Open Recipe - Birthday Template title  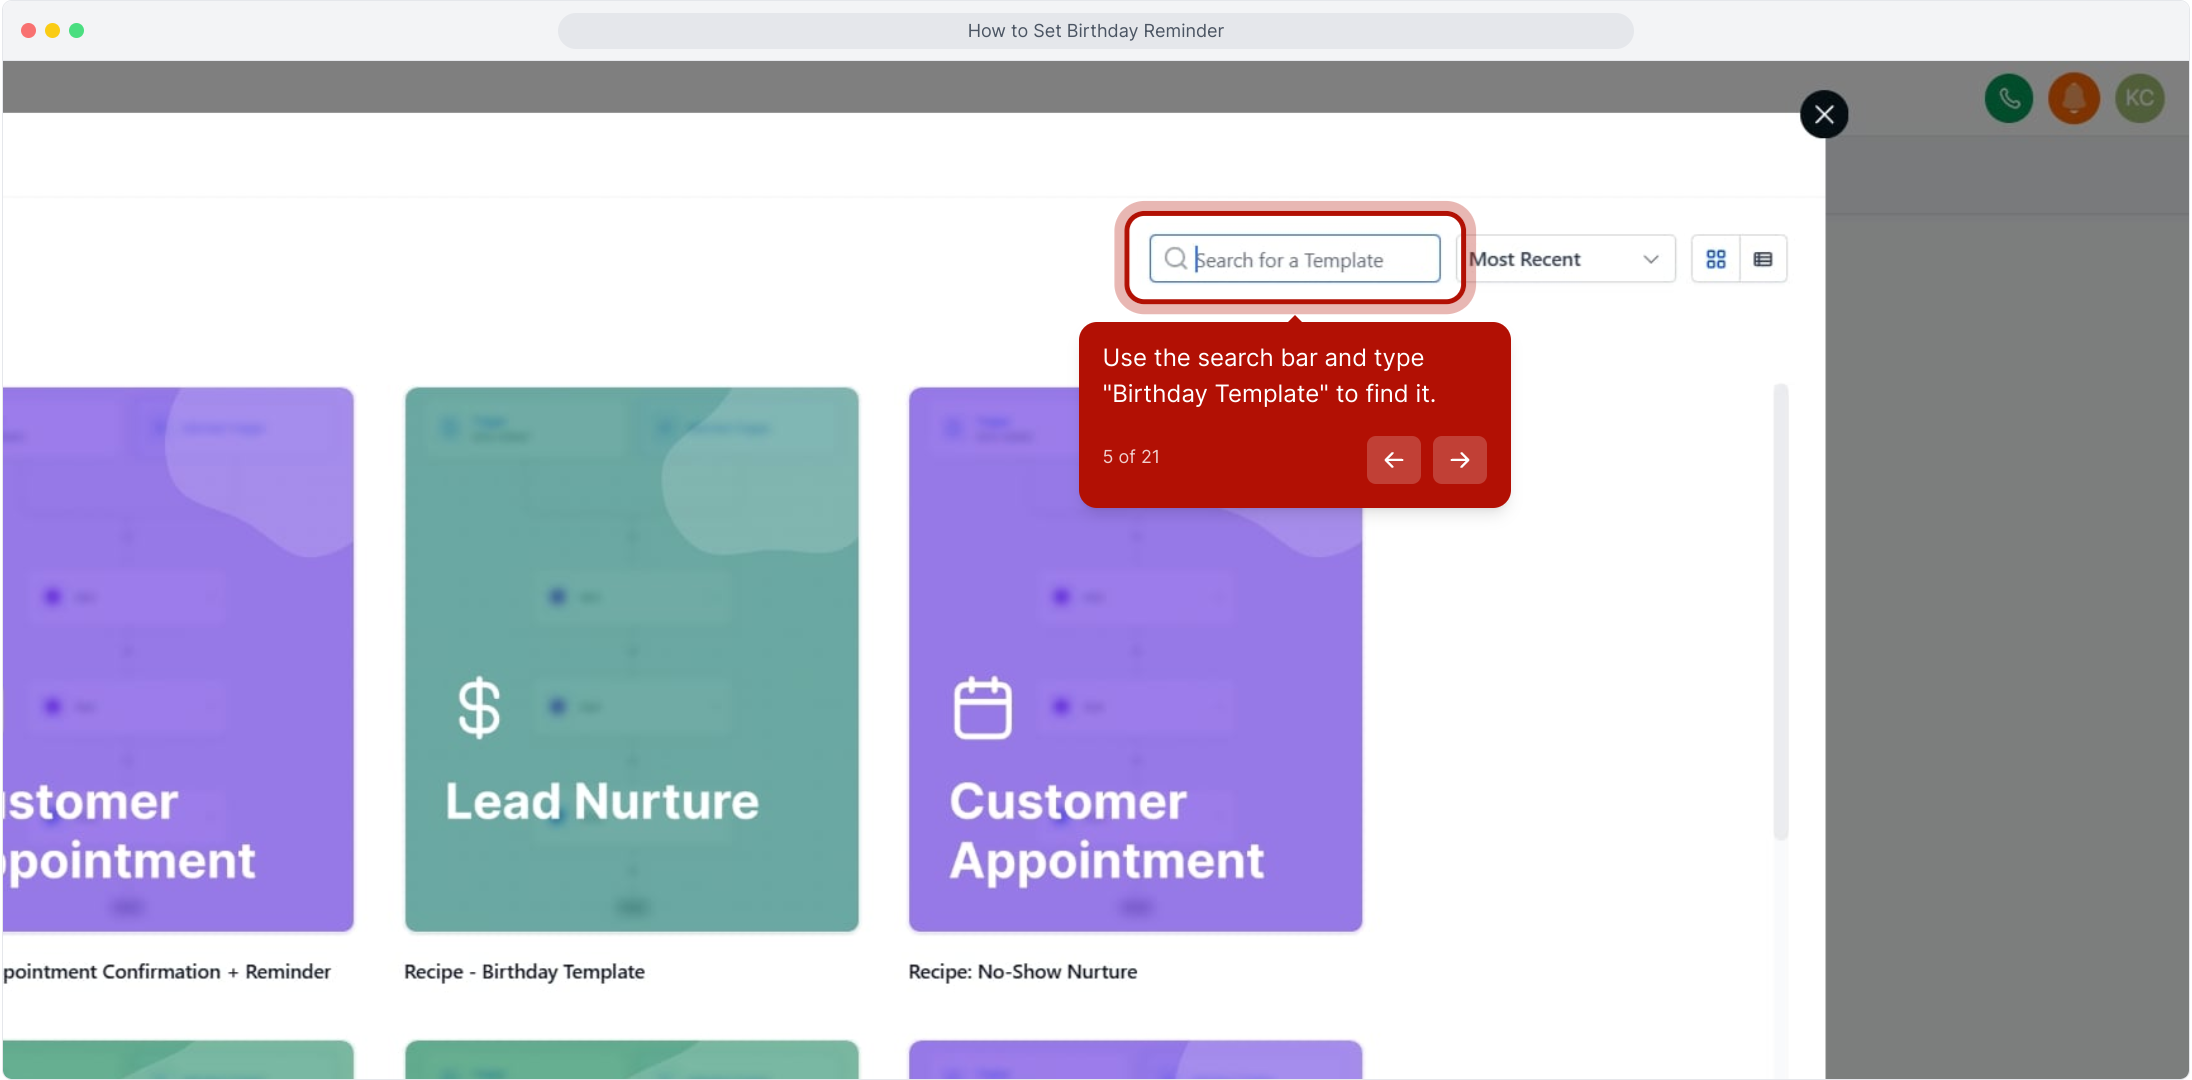tap(524, 972)
